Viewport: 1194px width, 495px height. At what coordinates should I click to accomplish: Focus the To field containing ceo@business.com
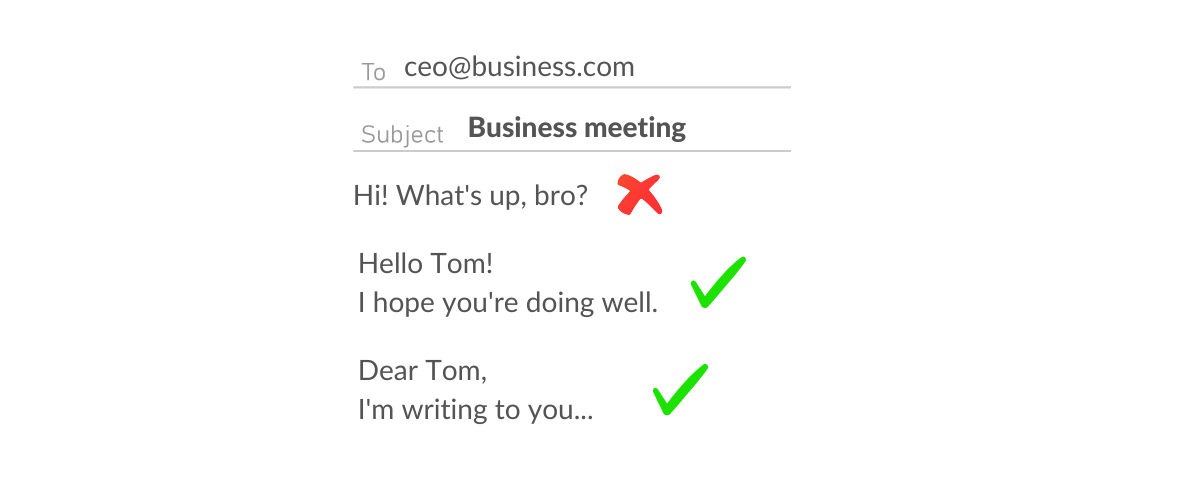[x=519, y=68]
